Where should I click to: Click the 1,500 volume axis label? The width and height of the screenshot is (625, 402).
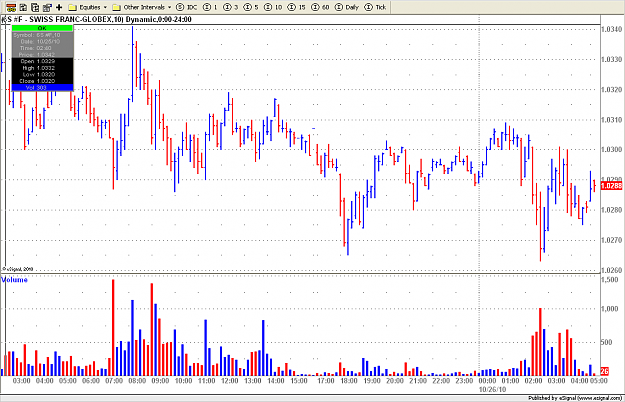coord(610,280)
